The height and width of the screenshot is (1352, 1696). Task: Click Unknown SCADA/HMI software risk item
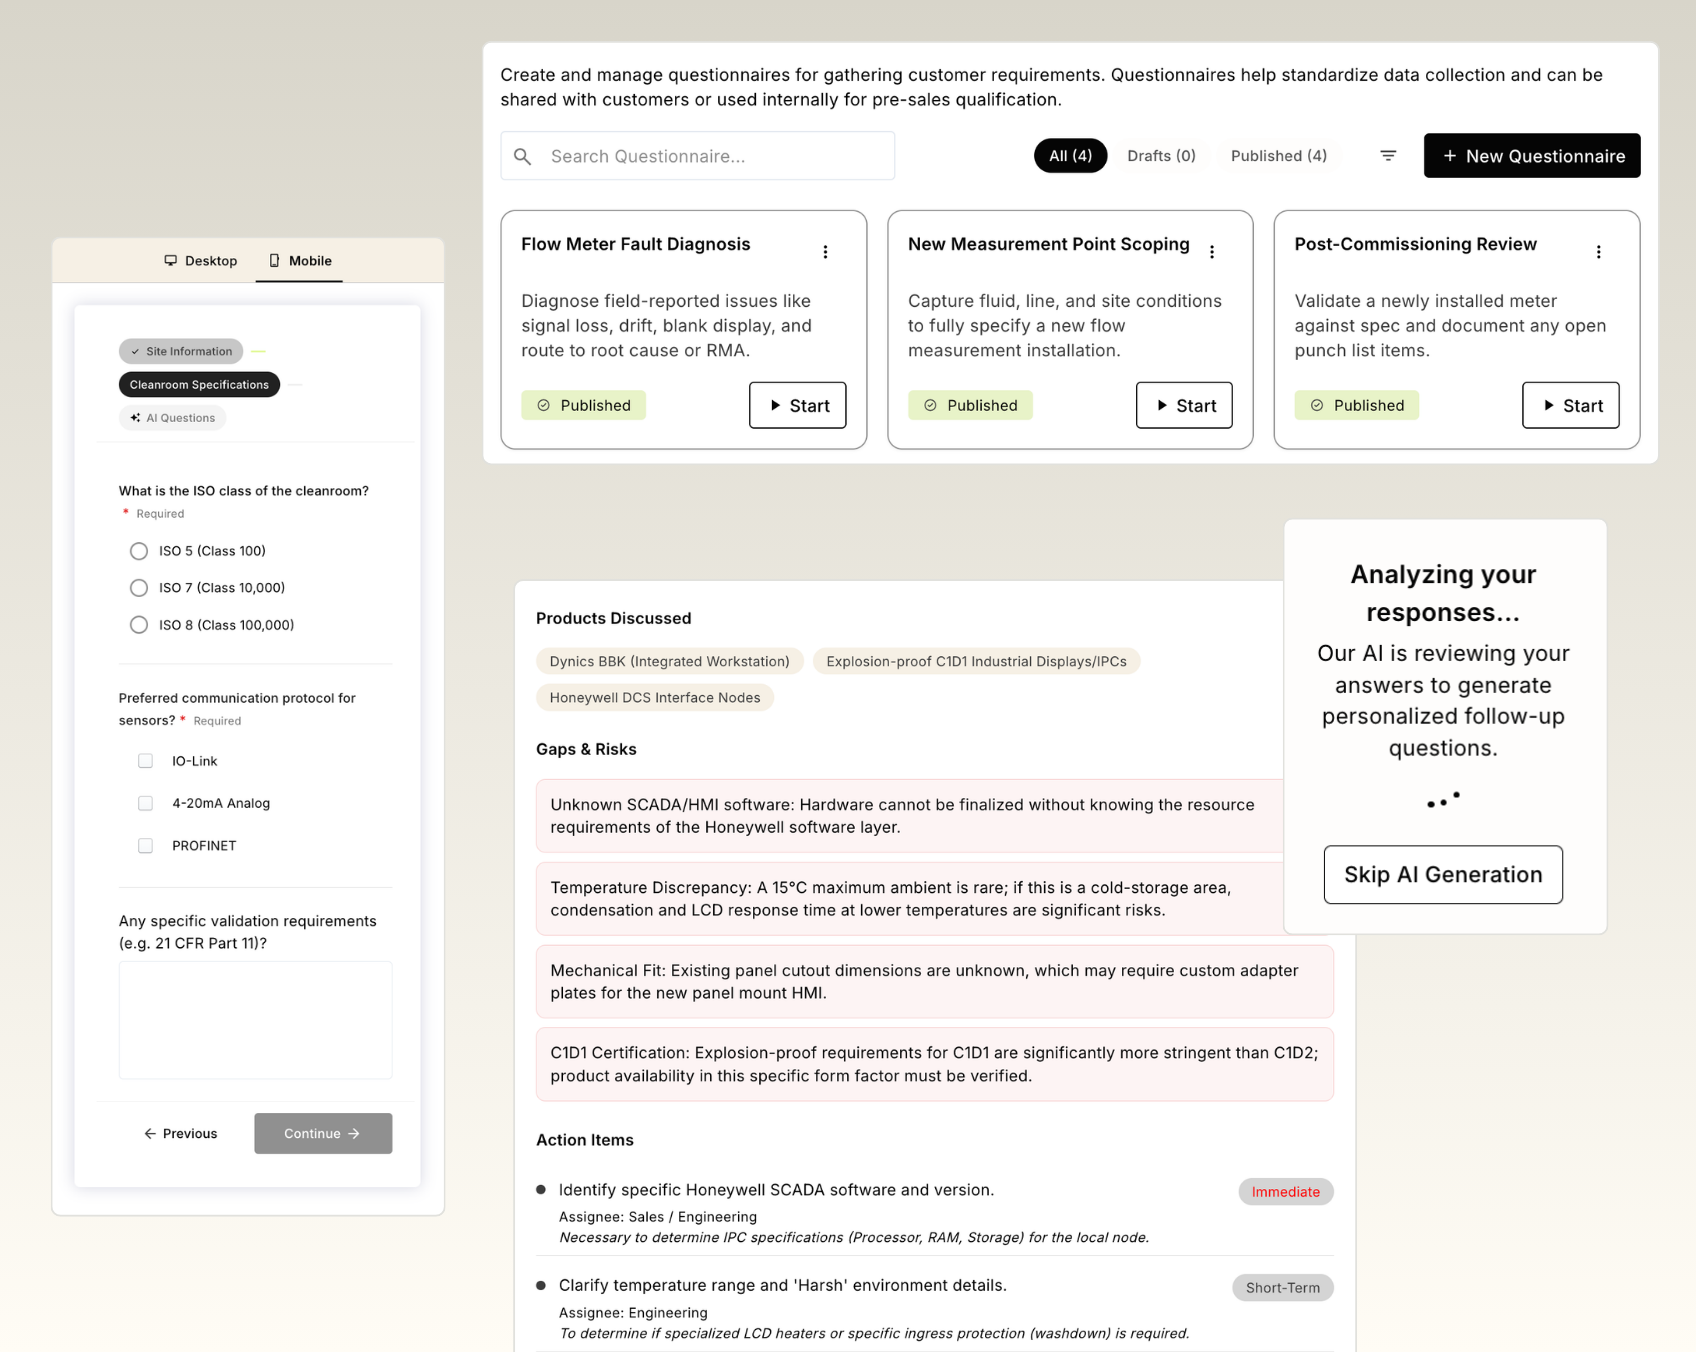(x=910, y=816)
